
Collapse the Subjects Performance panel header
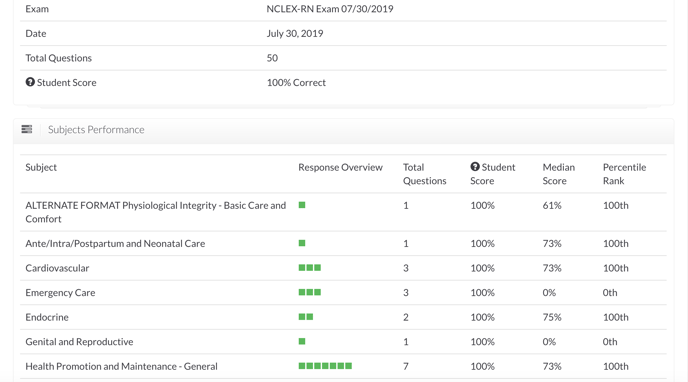pyautogui.click(x=344, y=130)
